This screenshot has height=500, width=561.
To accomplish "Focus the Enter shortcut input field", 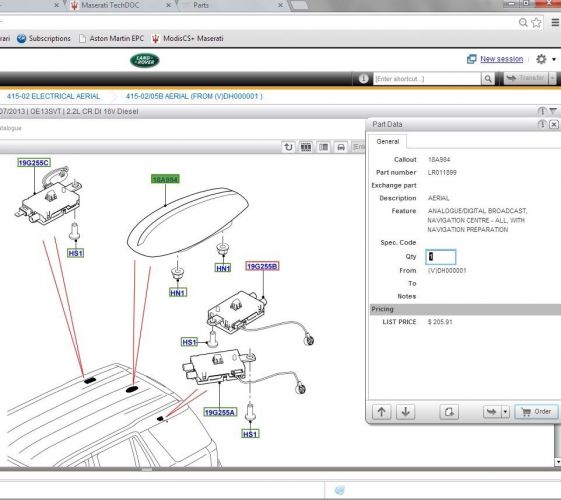I will (427, 79).
